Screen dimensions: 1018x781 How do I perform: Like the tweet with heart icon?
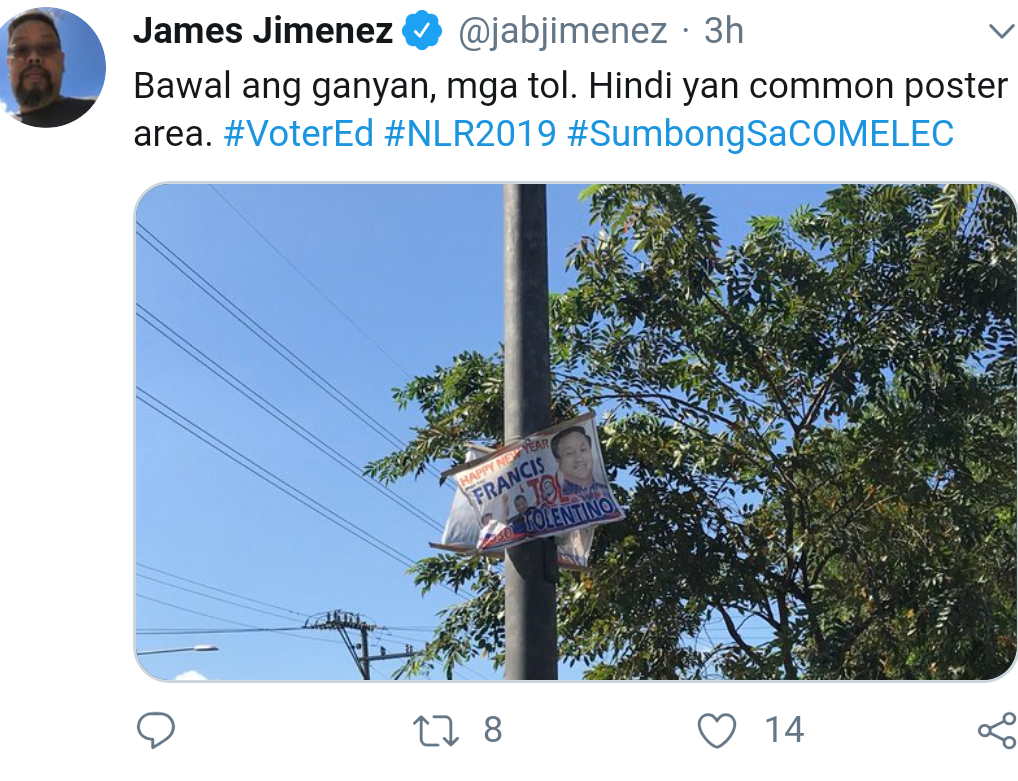(717, 730)
